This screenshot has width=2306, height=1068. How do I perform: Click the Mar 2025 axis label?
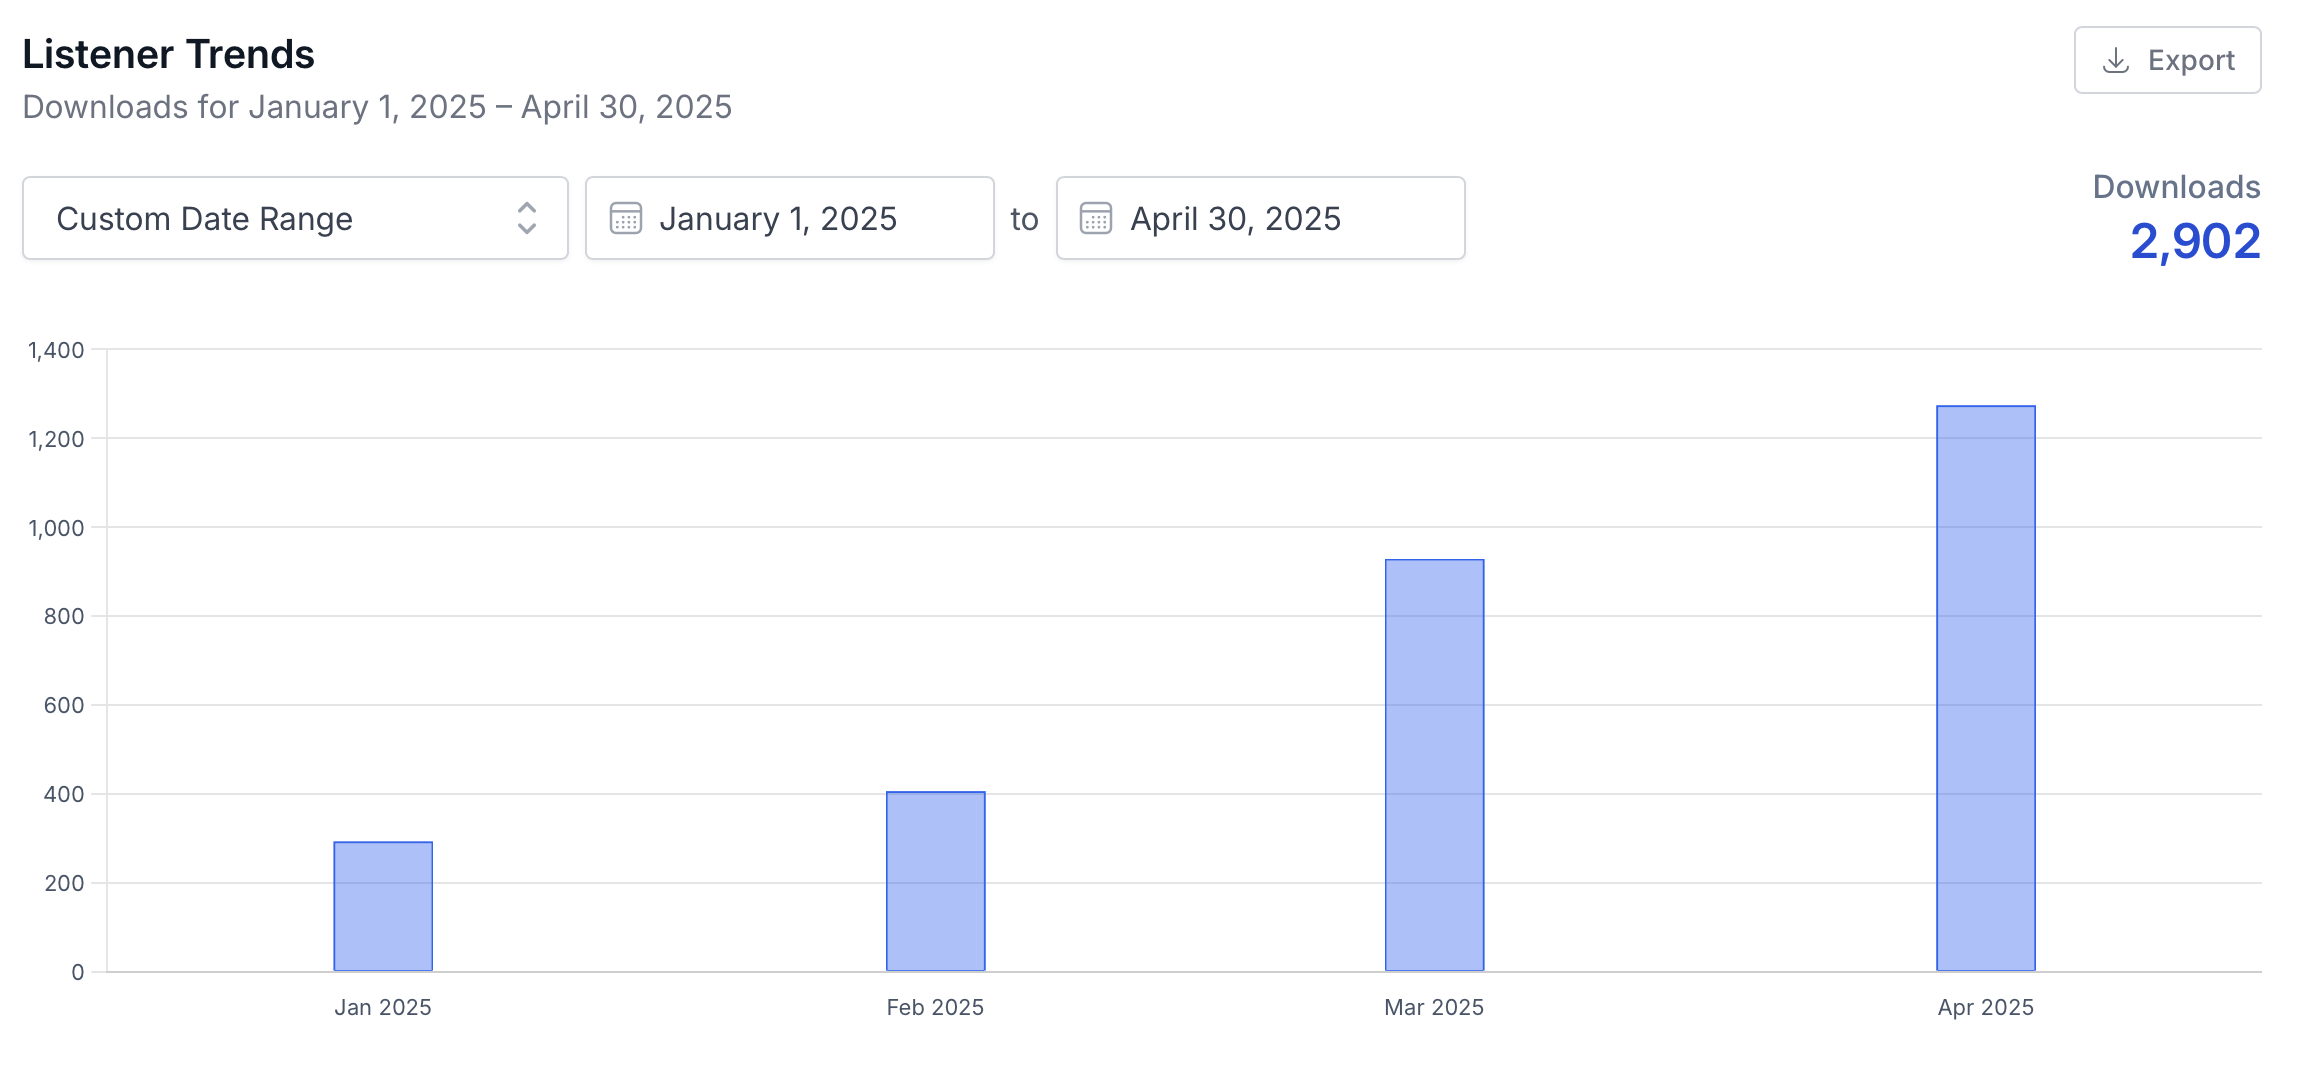point(1434,1007)
